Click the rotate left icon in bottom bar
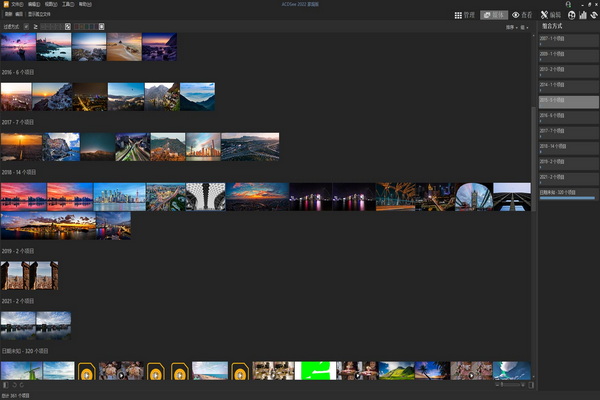The image size is (600, 400). point(15,385)
